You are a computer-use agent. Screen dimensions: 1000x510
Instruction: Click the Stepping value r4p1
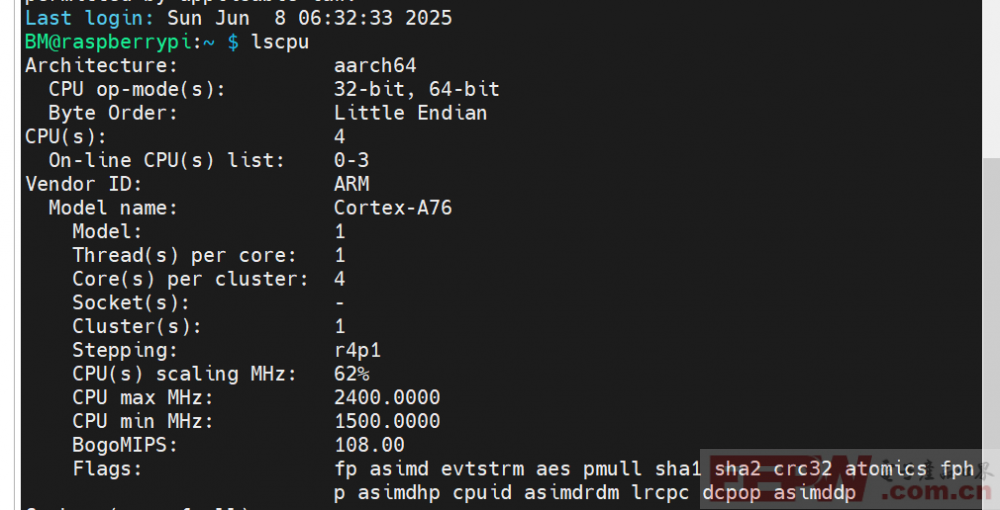pos(357,350)
